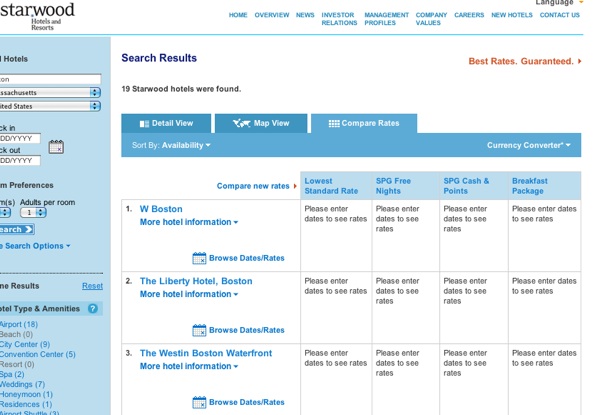Open the check-in calendar icon
Screen dimensions: 600x415
pos(56,147)
